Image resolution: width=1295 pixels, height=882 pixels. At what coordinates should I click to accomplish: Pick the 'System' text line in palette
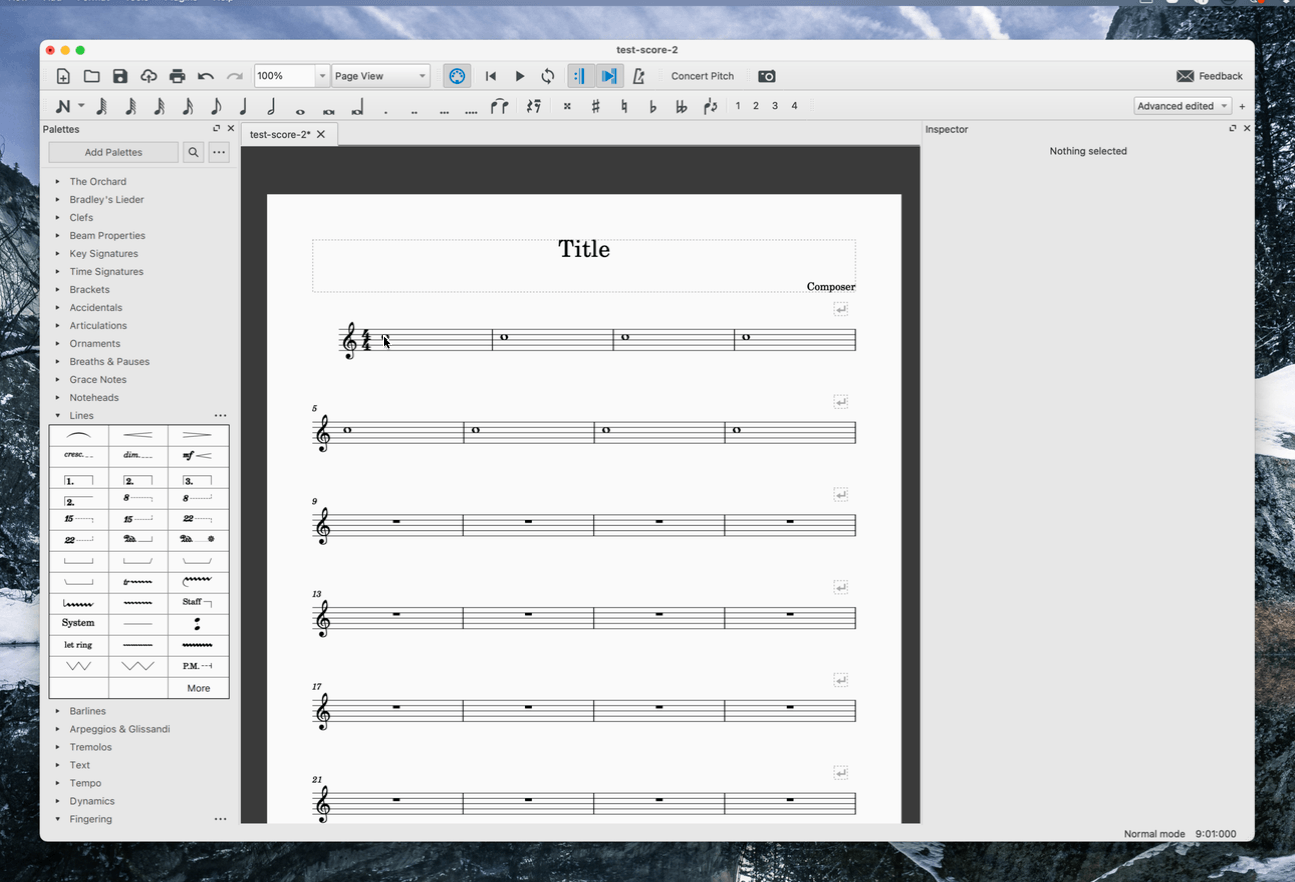79,623
